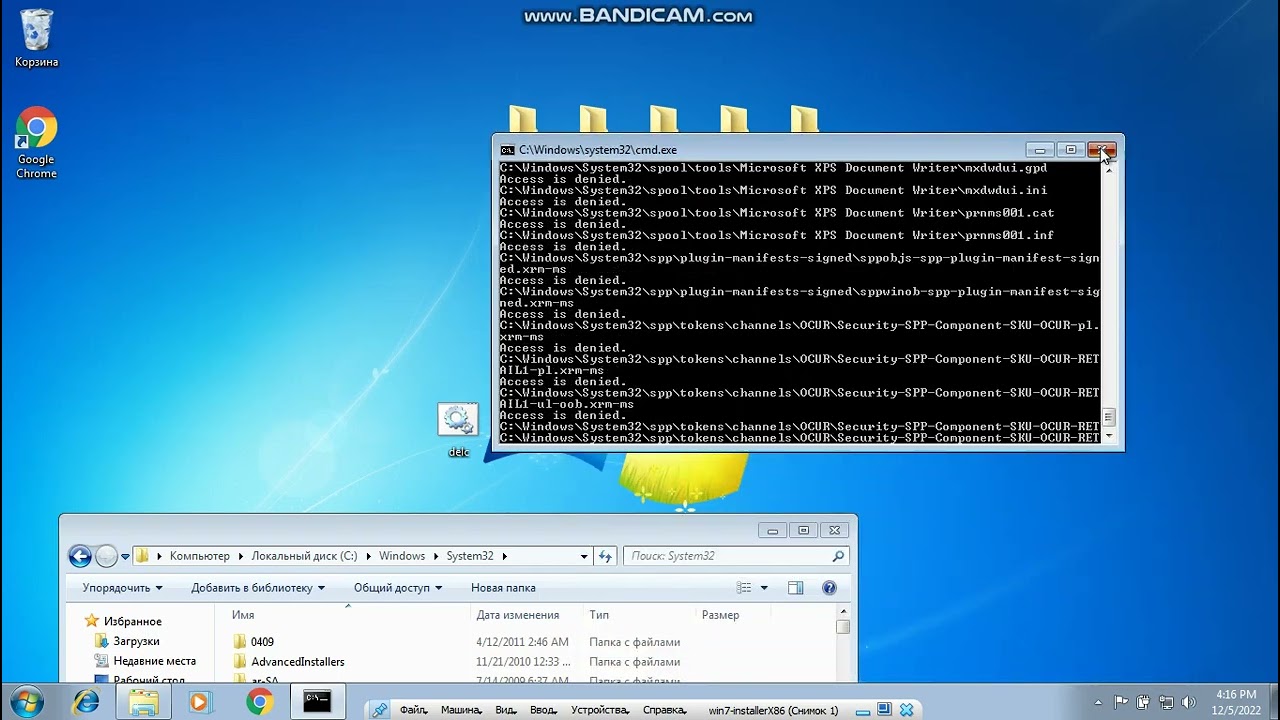The image size is (1280, 720).
Task: Open Добавить в библиотеку dropdown
Action: click(x=258, y=588)
